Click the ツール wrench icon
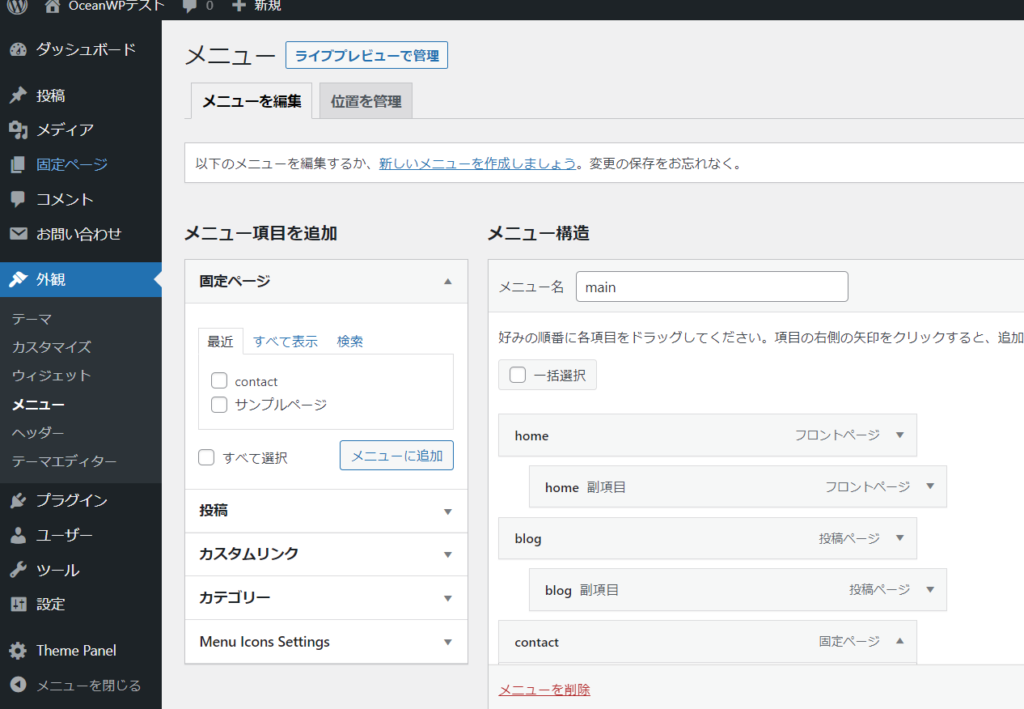The image size is (1024, 709). [18, 570]
